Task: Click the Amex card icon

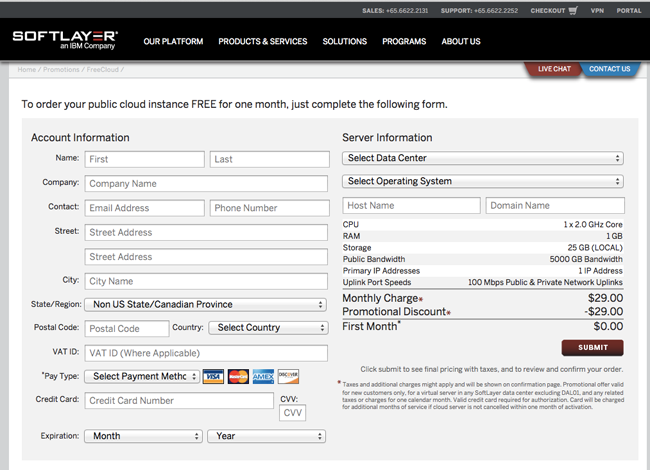Action: tap(263, 377)
